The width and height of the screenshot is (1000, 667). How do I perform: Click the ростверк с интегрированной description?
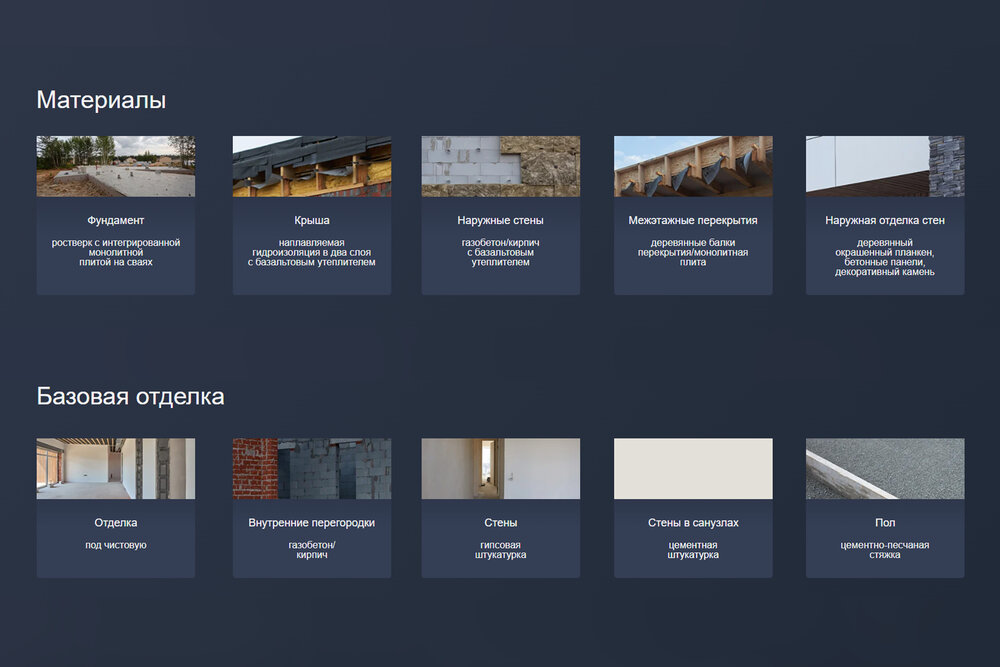115,253
